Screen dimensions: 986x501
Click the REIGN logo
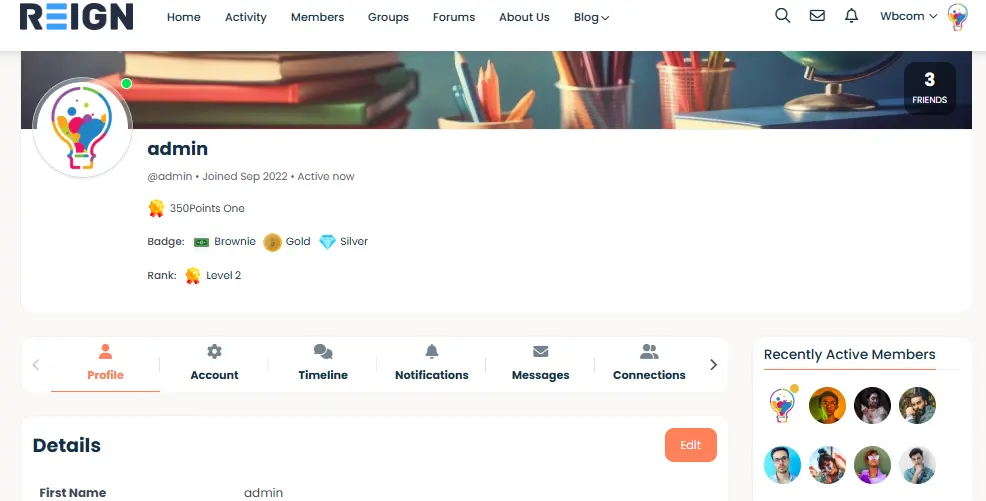click(x=76, y=17)
